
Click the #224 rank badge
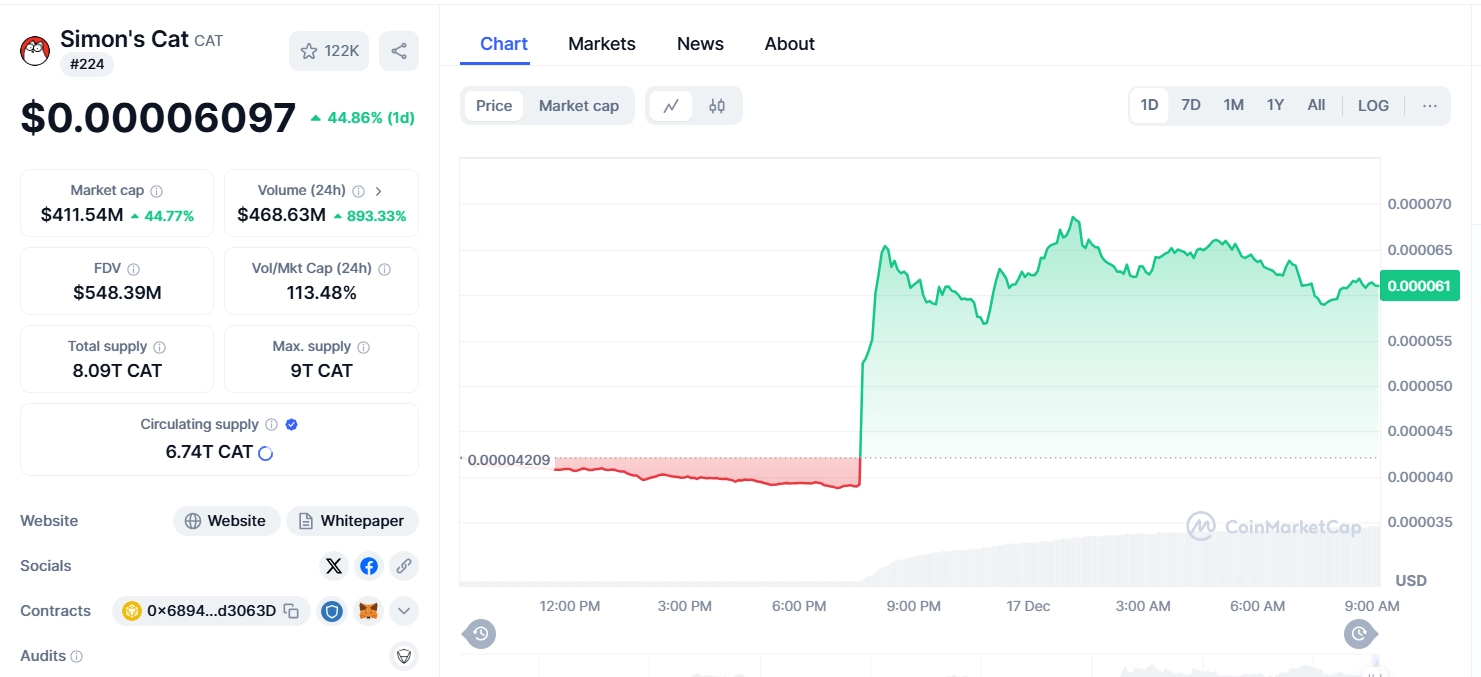tap(87, 65)
